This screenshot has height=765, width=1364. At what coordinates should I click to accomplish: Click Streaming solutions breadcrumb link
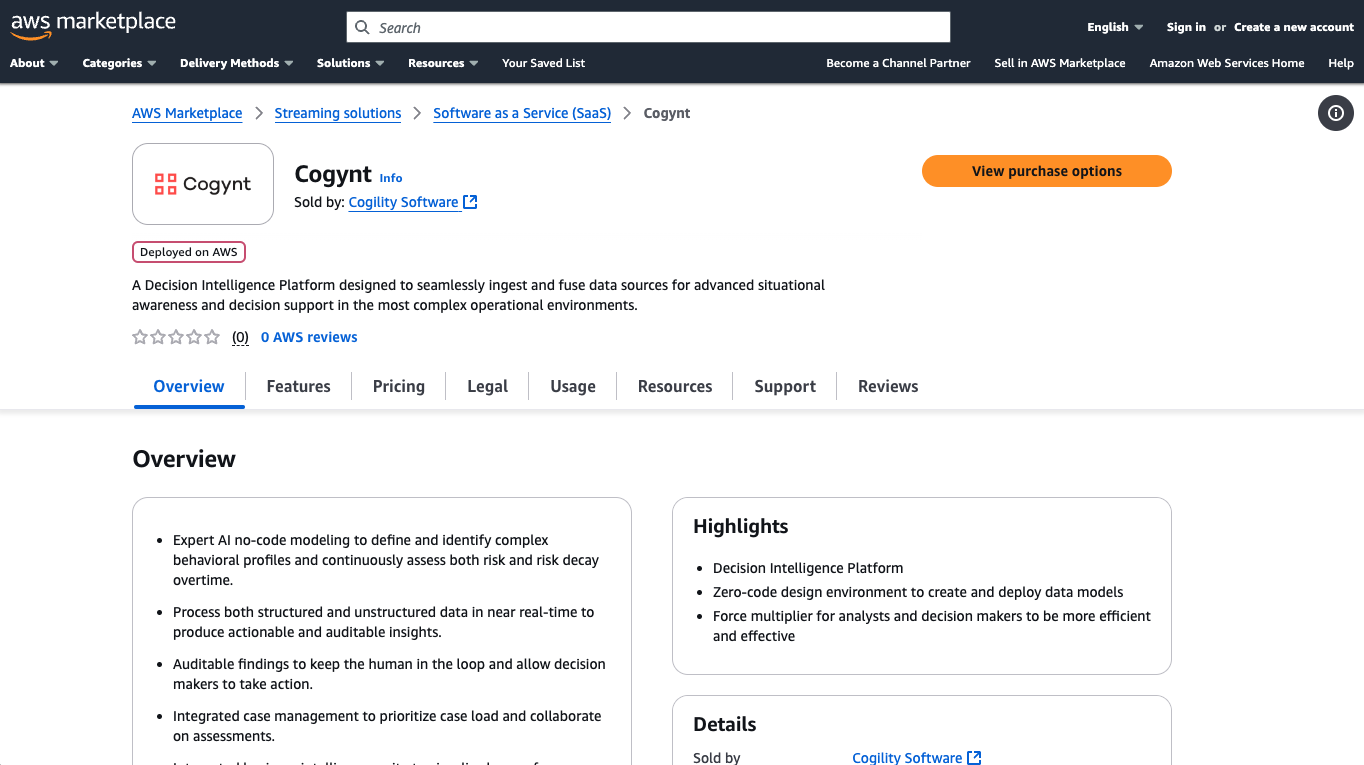click(x=338, y=113)
